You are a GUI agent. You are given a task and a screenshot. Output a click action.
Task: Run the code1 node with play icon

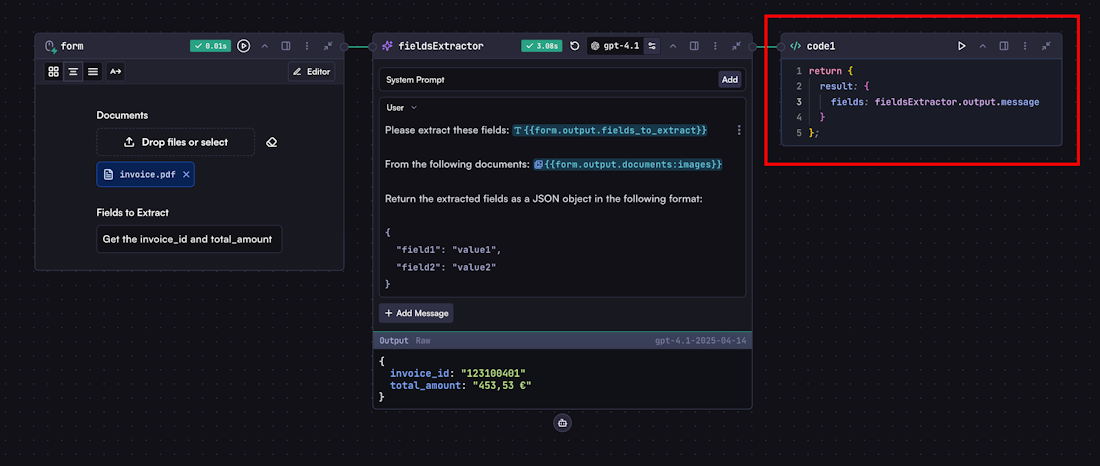point(962,46)
